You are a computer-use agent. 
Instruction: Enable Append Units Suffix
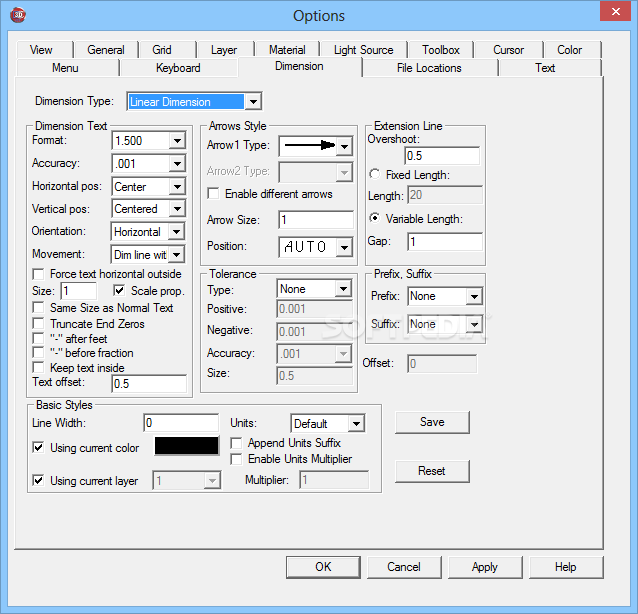(236, 443)
